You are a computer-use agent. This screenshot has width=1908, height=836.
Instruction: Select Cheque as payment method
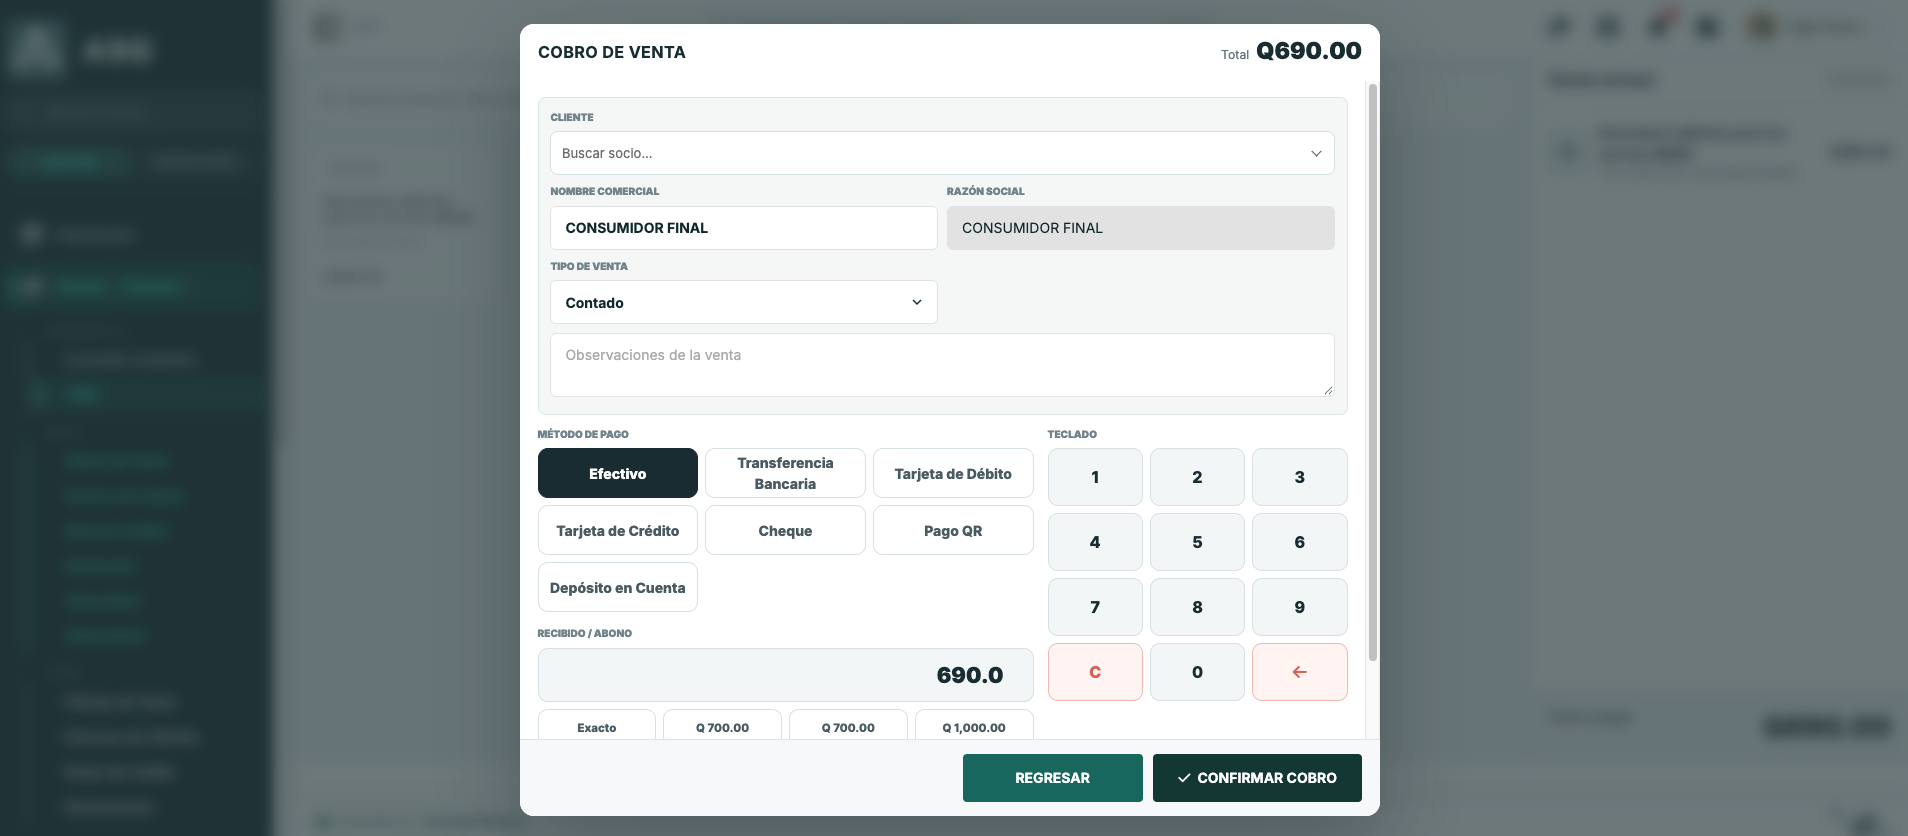(x=785, y=530)
